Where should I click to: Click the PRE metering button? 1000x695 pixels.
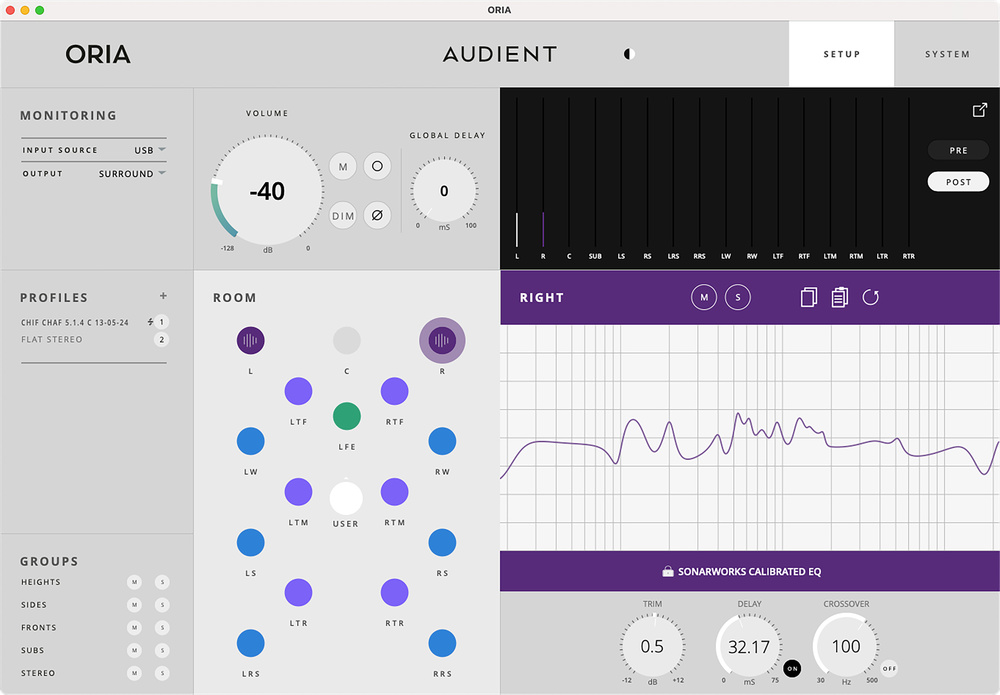[958, 151]
